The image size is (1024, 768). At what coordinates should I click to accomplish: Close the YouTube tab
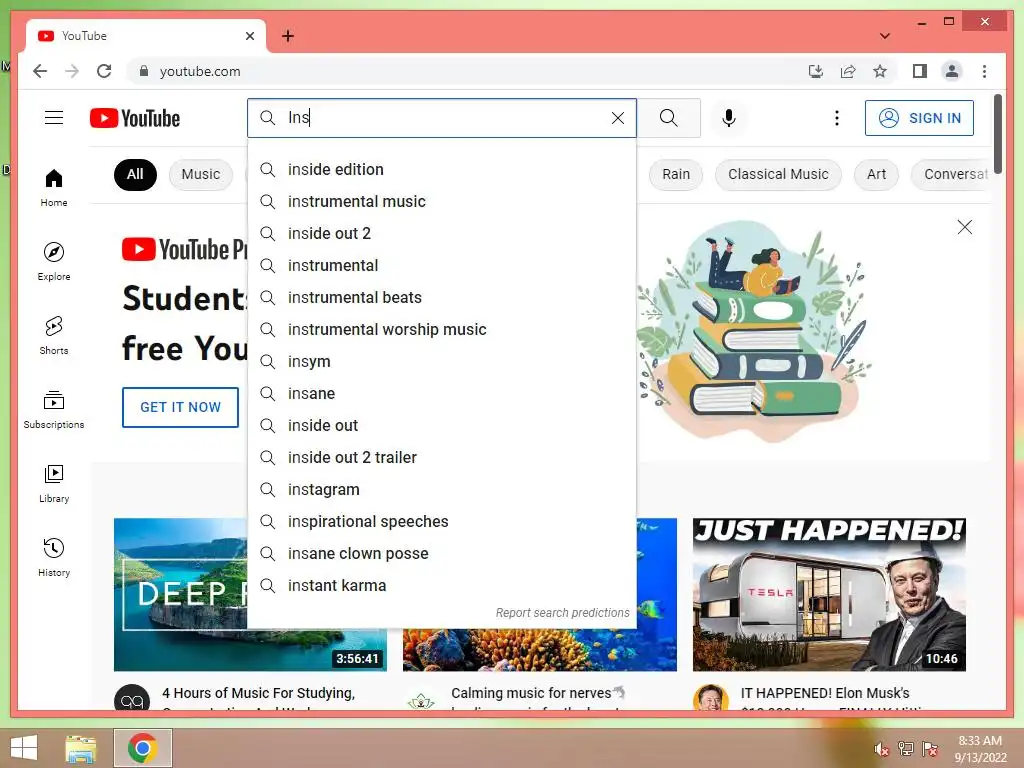(249, 36)
